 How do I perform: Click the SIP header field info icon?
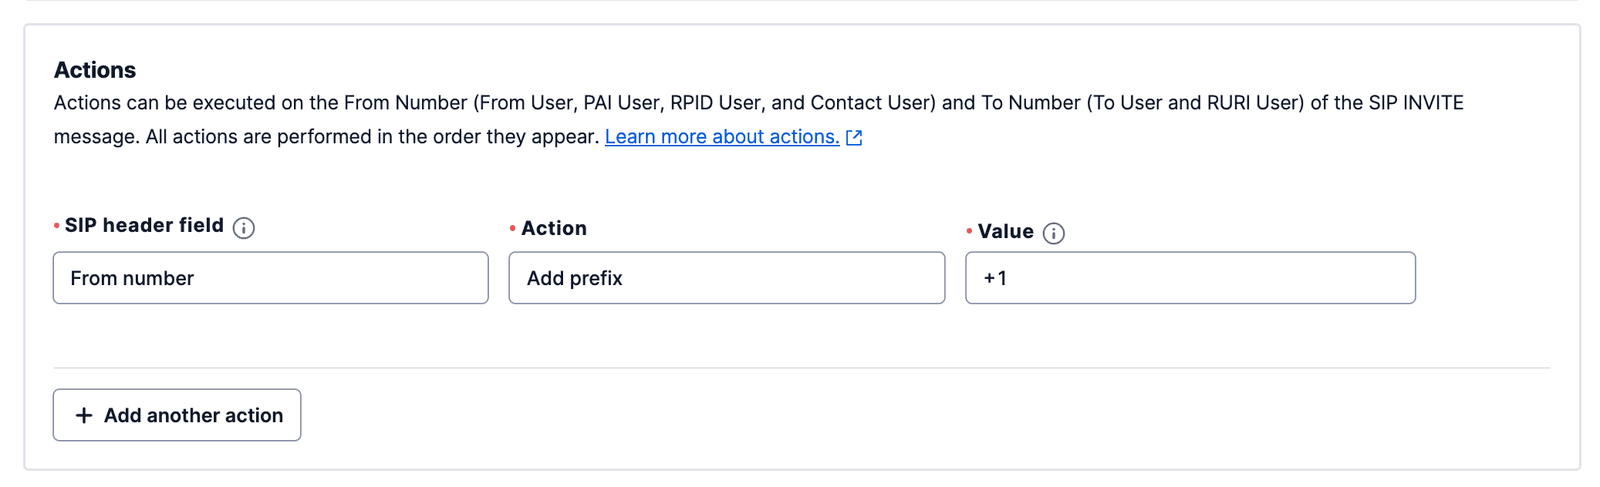[244, 228]
